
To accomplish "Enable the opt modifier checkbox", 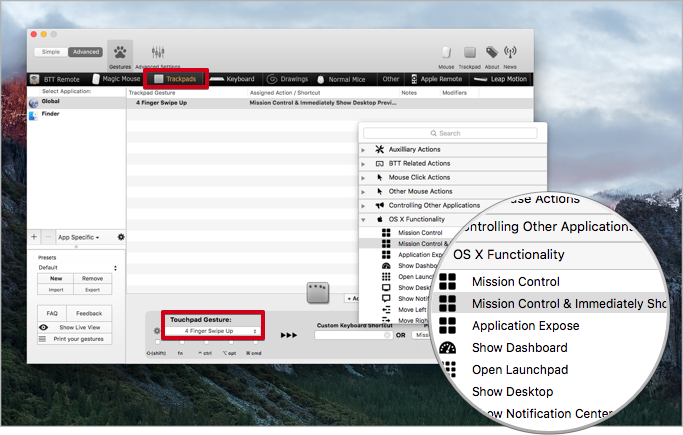I will coord(230,343).
